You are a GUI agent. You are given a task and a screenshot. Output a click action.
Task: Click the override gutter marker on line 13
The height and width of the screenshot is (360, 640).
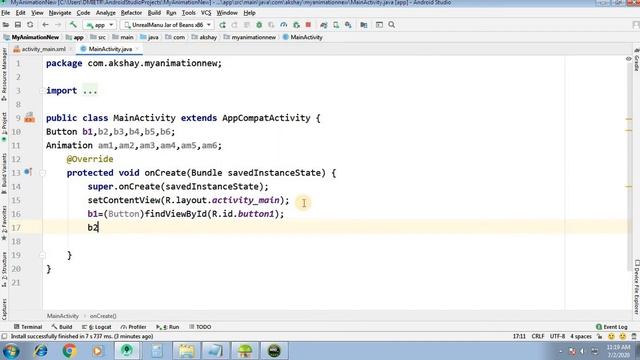tap(28, 172)
